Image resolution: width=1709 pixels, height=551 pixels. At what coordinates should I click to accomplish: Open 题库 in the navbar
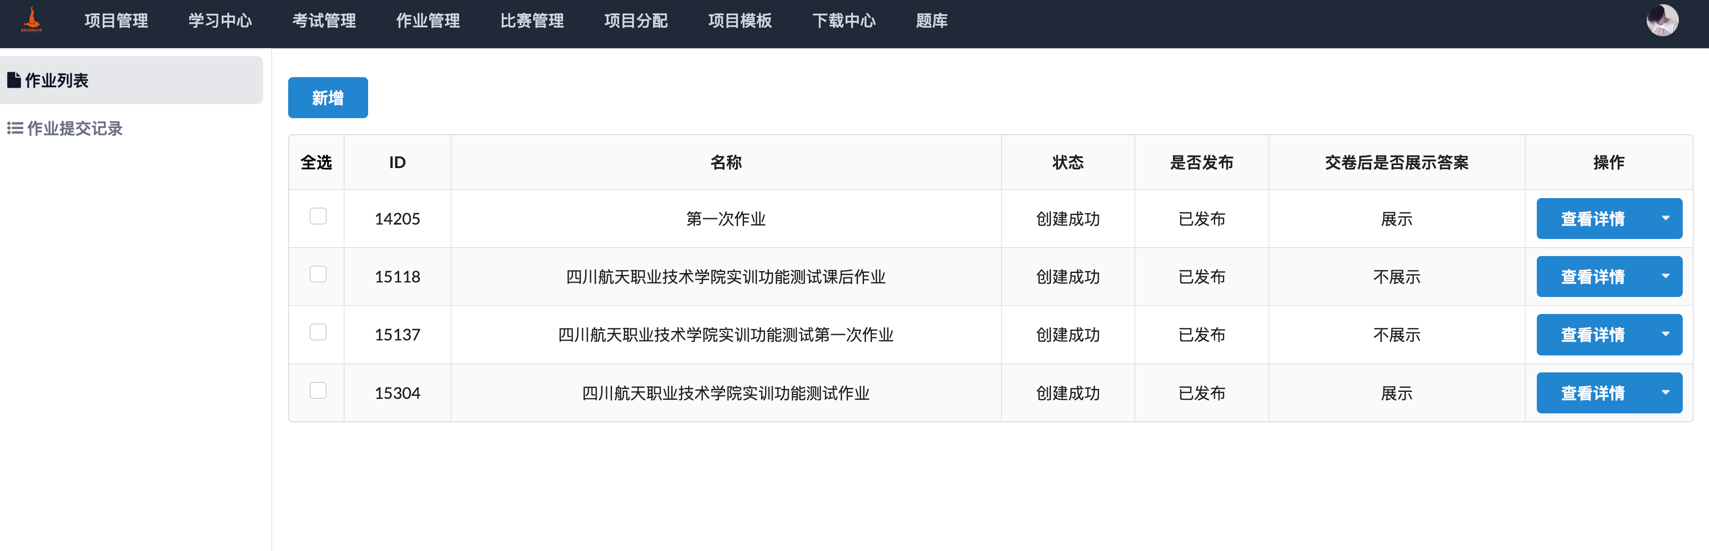pos(932,21)
